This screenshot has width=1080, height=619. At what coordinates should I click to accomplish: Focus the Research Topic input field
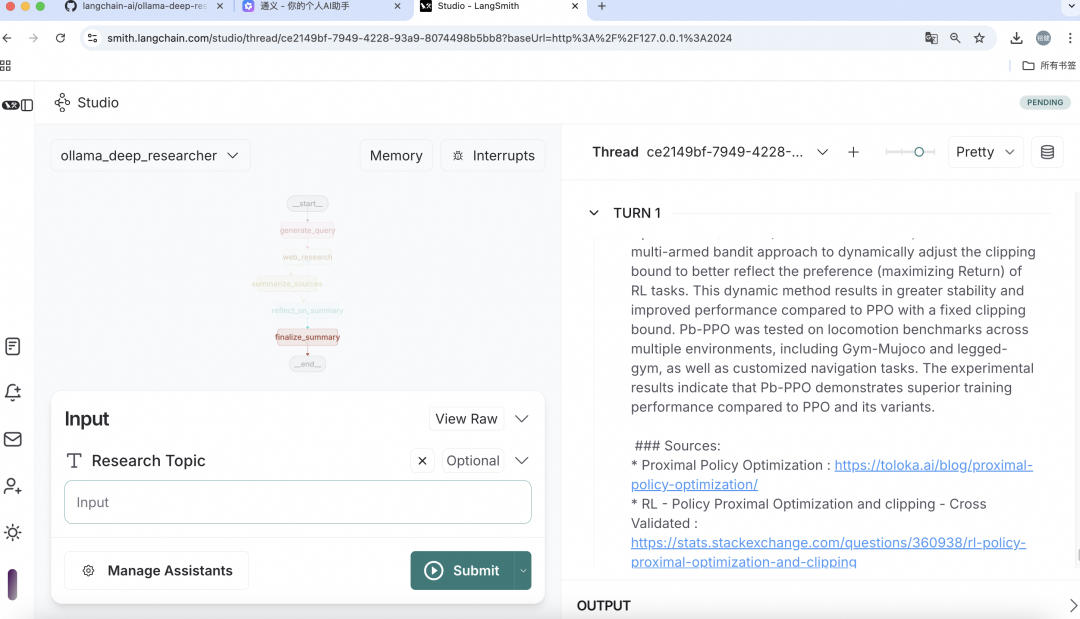[298, 502]
